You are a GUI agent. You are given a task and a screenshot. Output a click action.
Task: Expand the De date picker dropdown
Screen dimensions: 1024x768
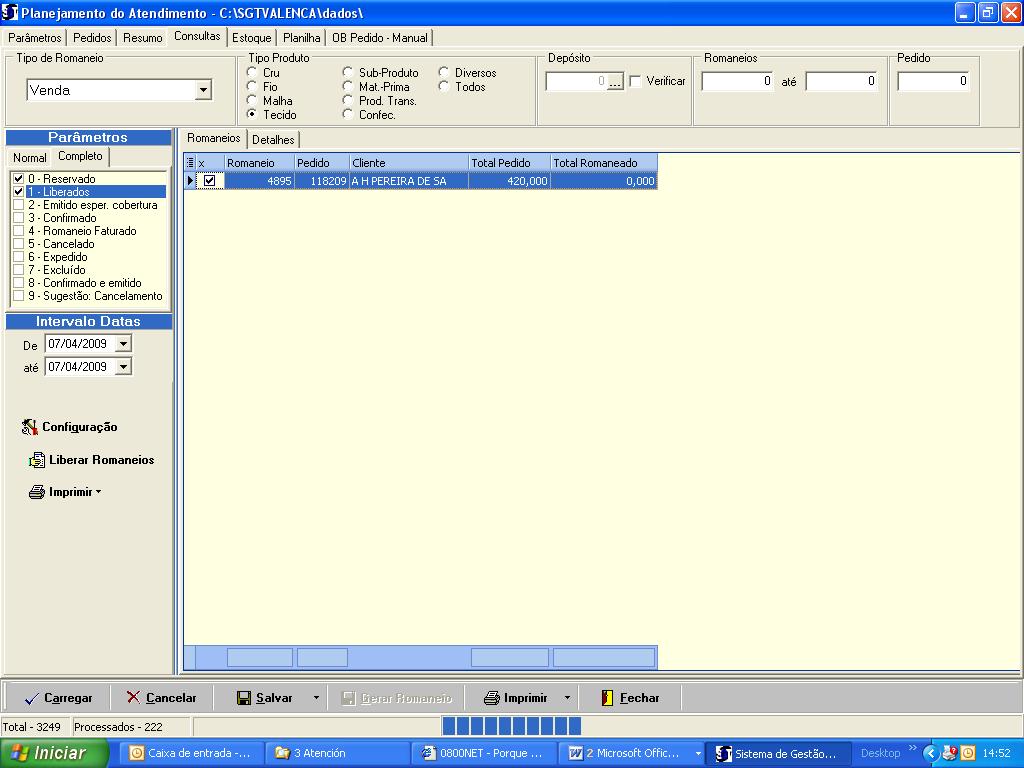123,344
